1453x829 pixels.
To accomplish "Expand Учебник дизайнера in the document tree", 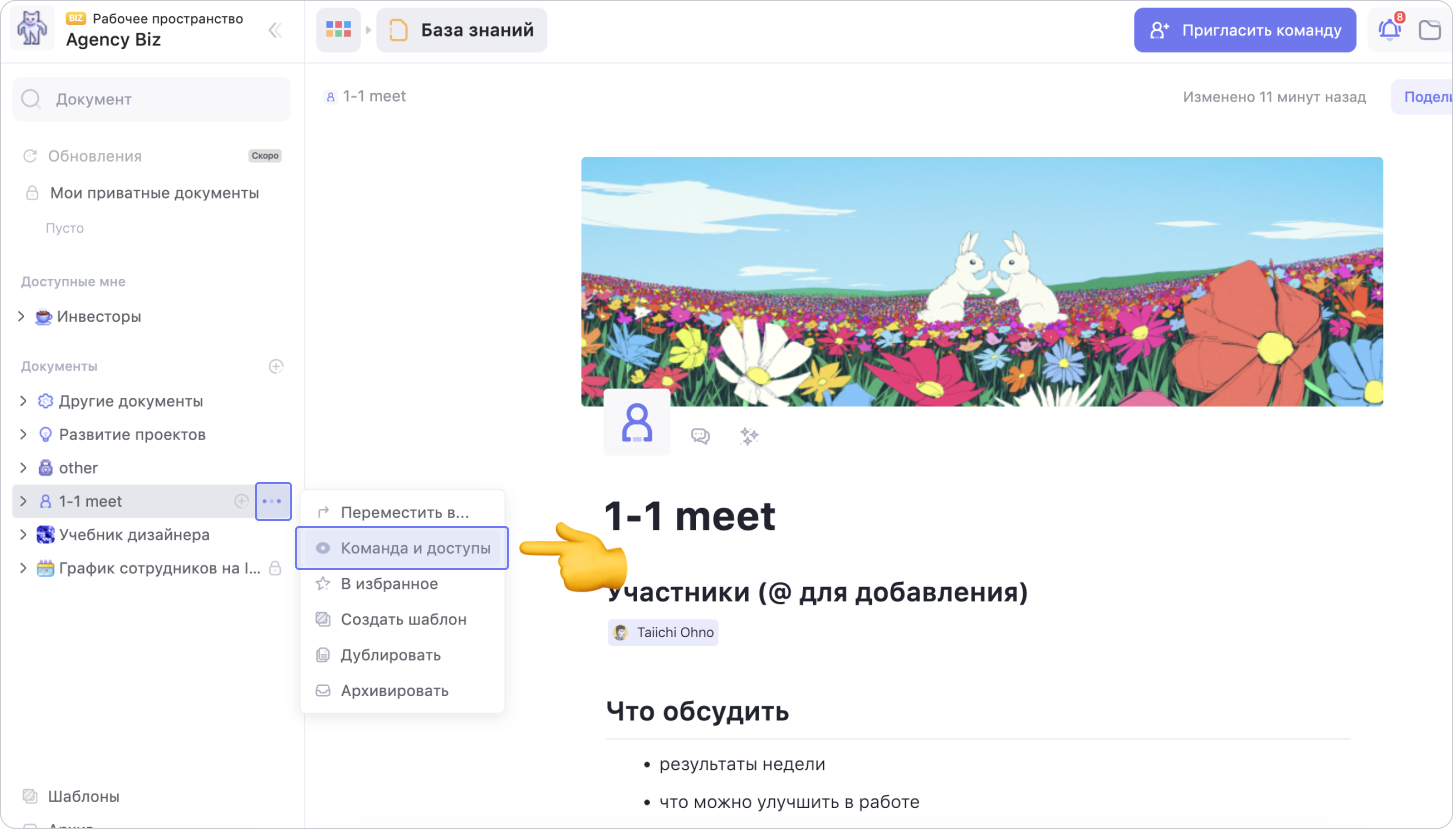I will point(23,535).
